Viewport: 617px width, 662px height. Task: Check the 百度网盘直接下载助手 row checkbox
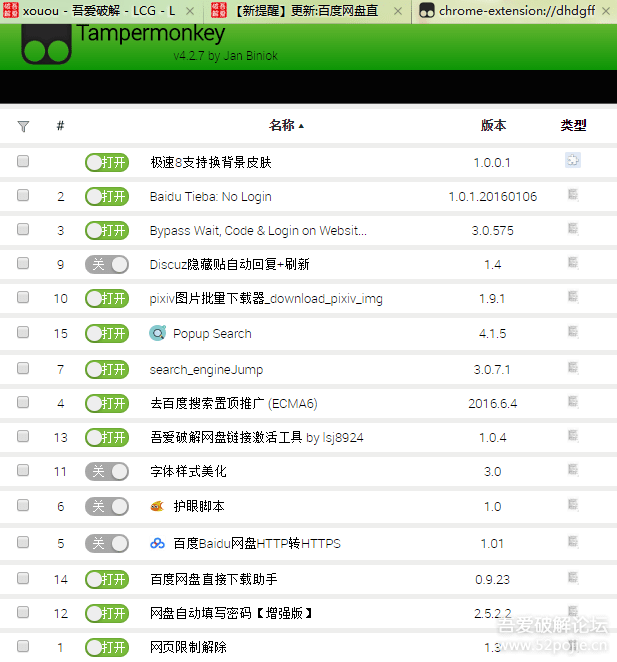pyautogui.click(x=23, y=578)
